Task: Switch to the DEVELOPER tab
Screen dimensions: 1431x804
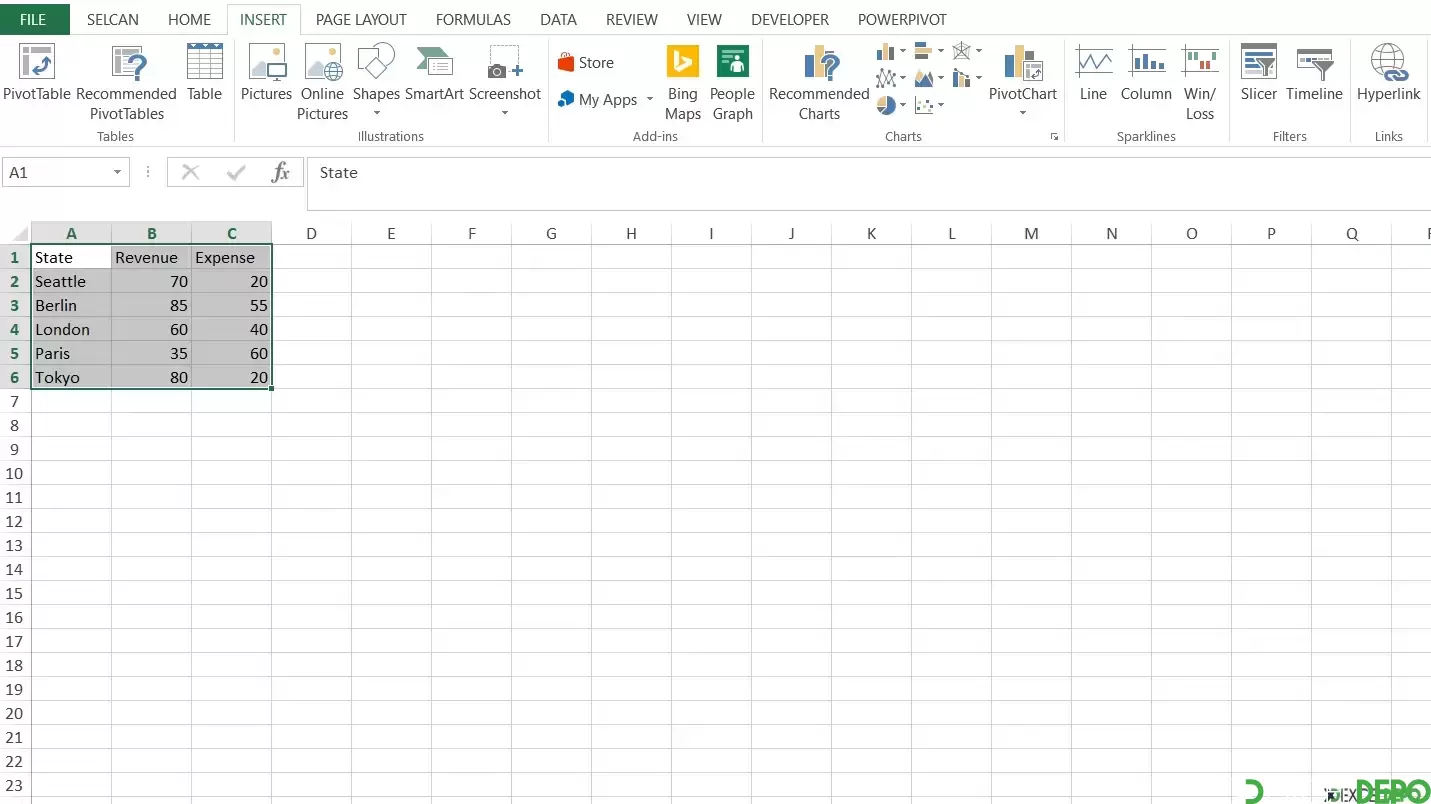Action: click(790, 19)
